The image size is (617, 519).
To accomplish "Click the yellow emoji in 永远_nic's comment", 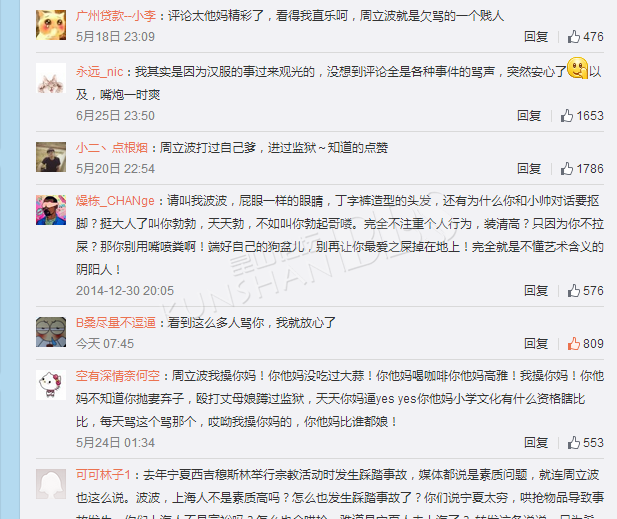I will click(577, 68).
